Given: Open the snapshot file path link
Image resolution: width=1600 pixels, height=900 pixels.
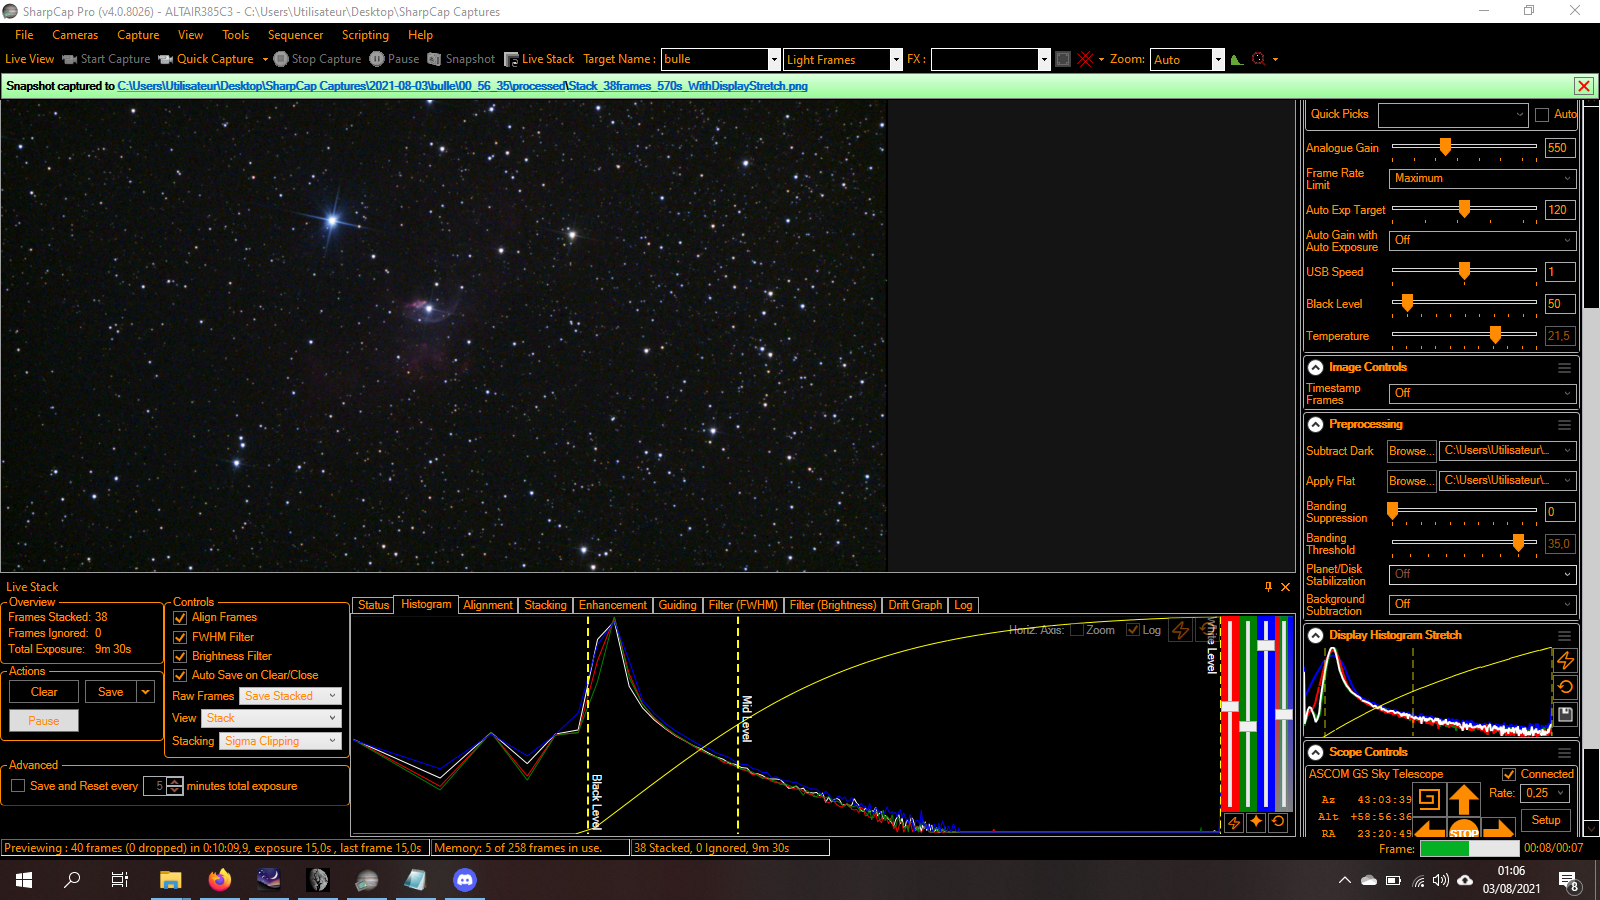Looking at the screenshot, I should coord(462,86).
